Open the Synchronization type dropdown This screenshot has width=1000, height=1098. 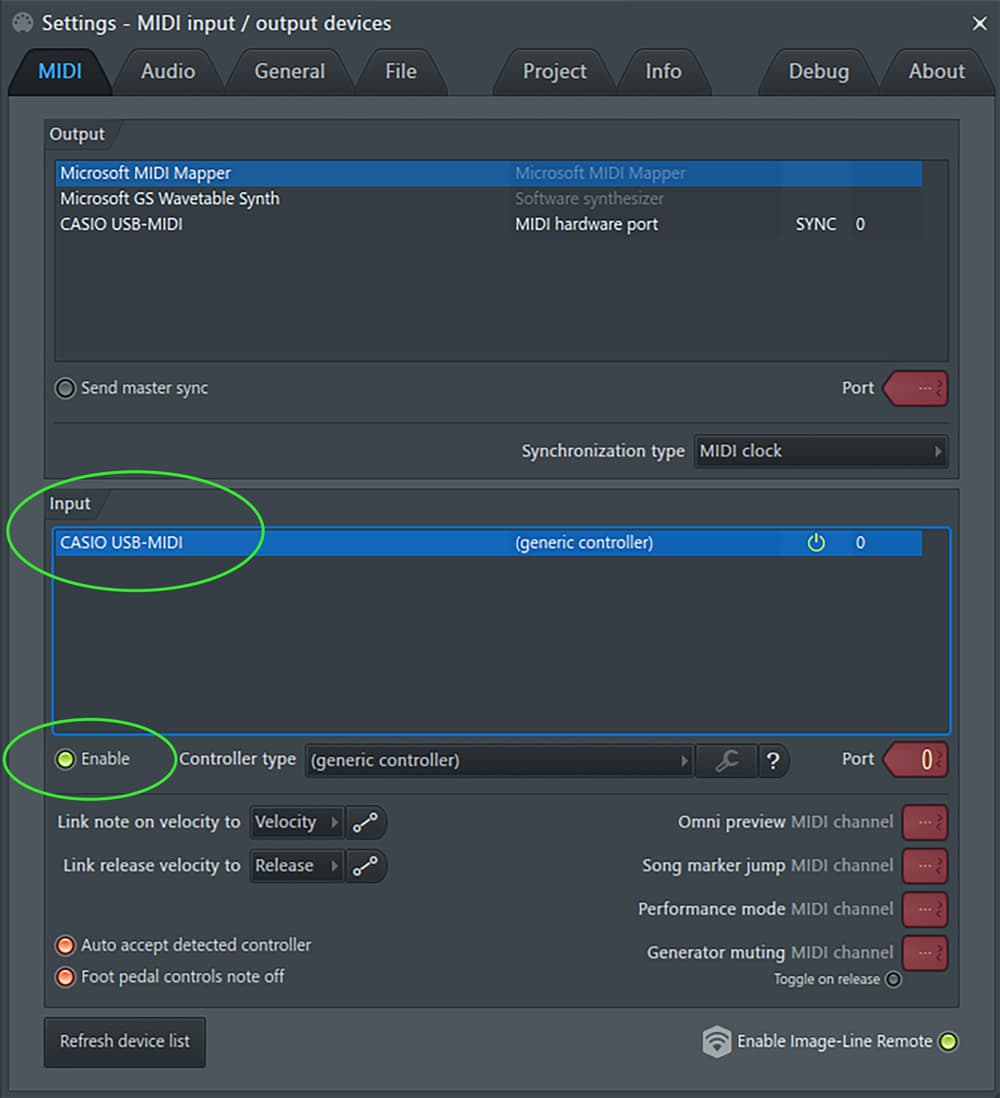pos(820,451)
